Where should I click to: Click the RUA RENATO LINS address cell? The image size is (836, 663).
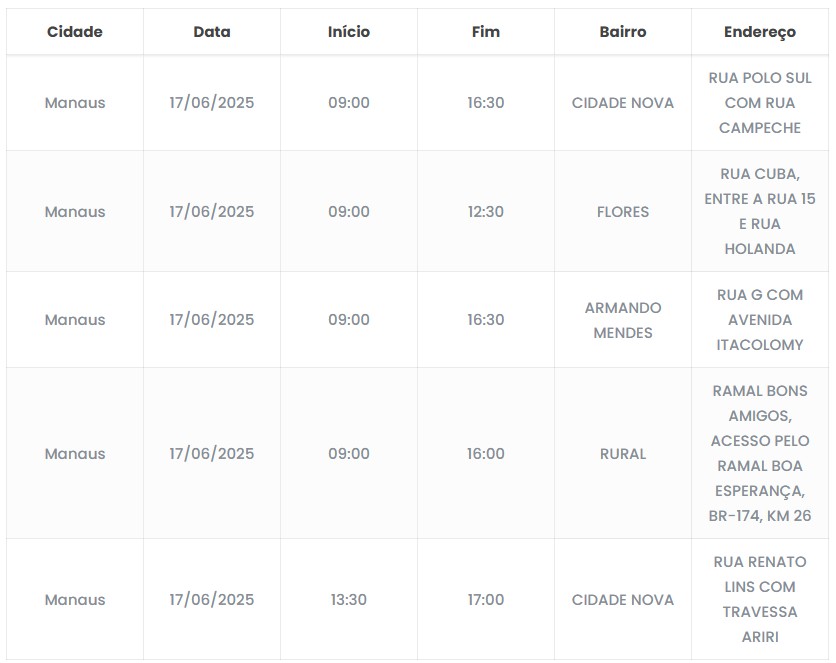coord(760,600)
